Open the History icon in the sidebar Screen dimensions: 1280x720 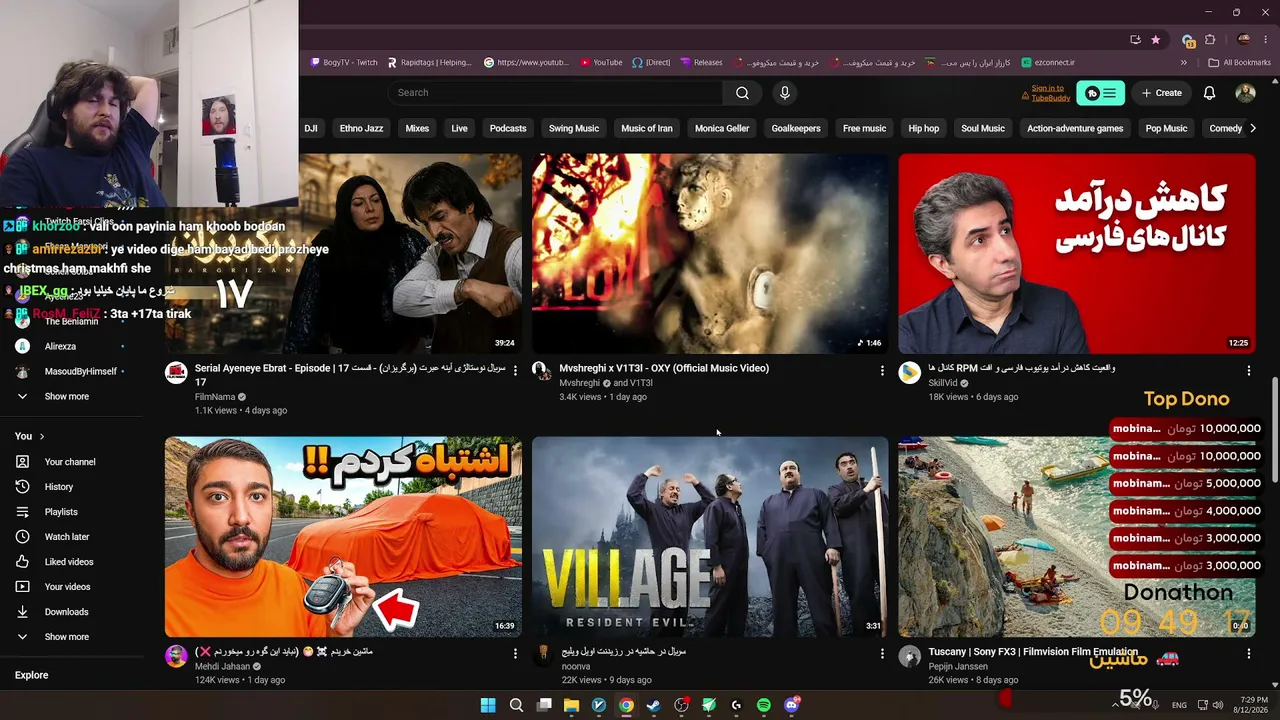tap(22, 487)
